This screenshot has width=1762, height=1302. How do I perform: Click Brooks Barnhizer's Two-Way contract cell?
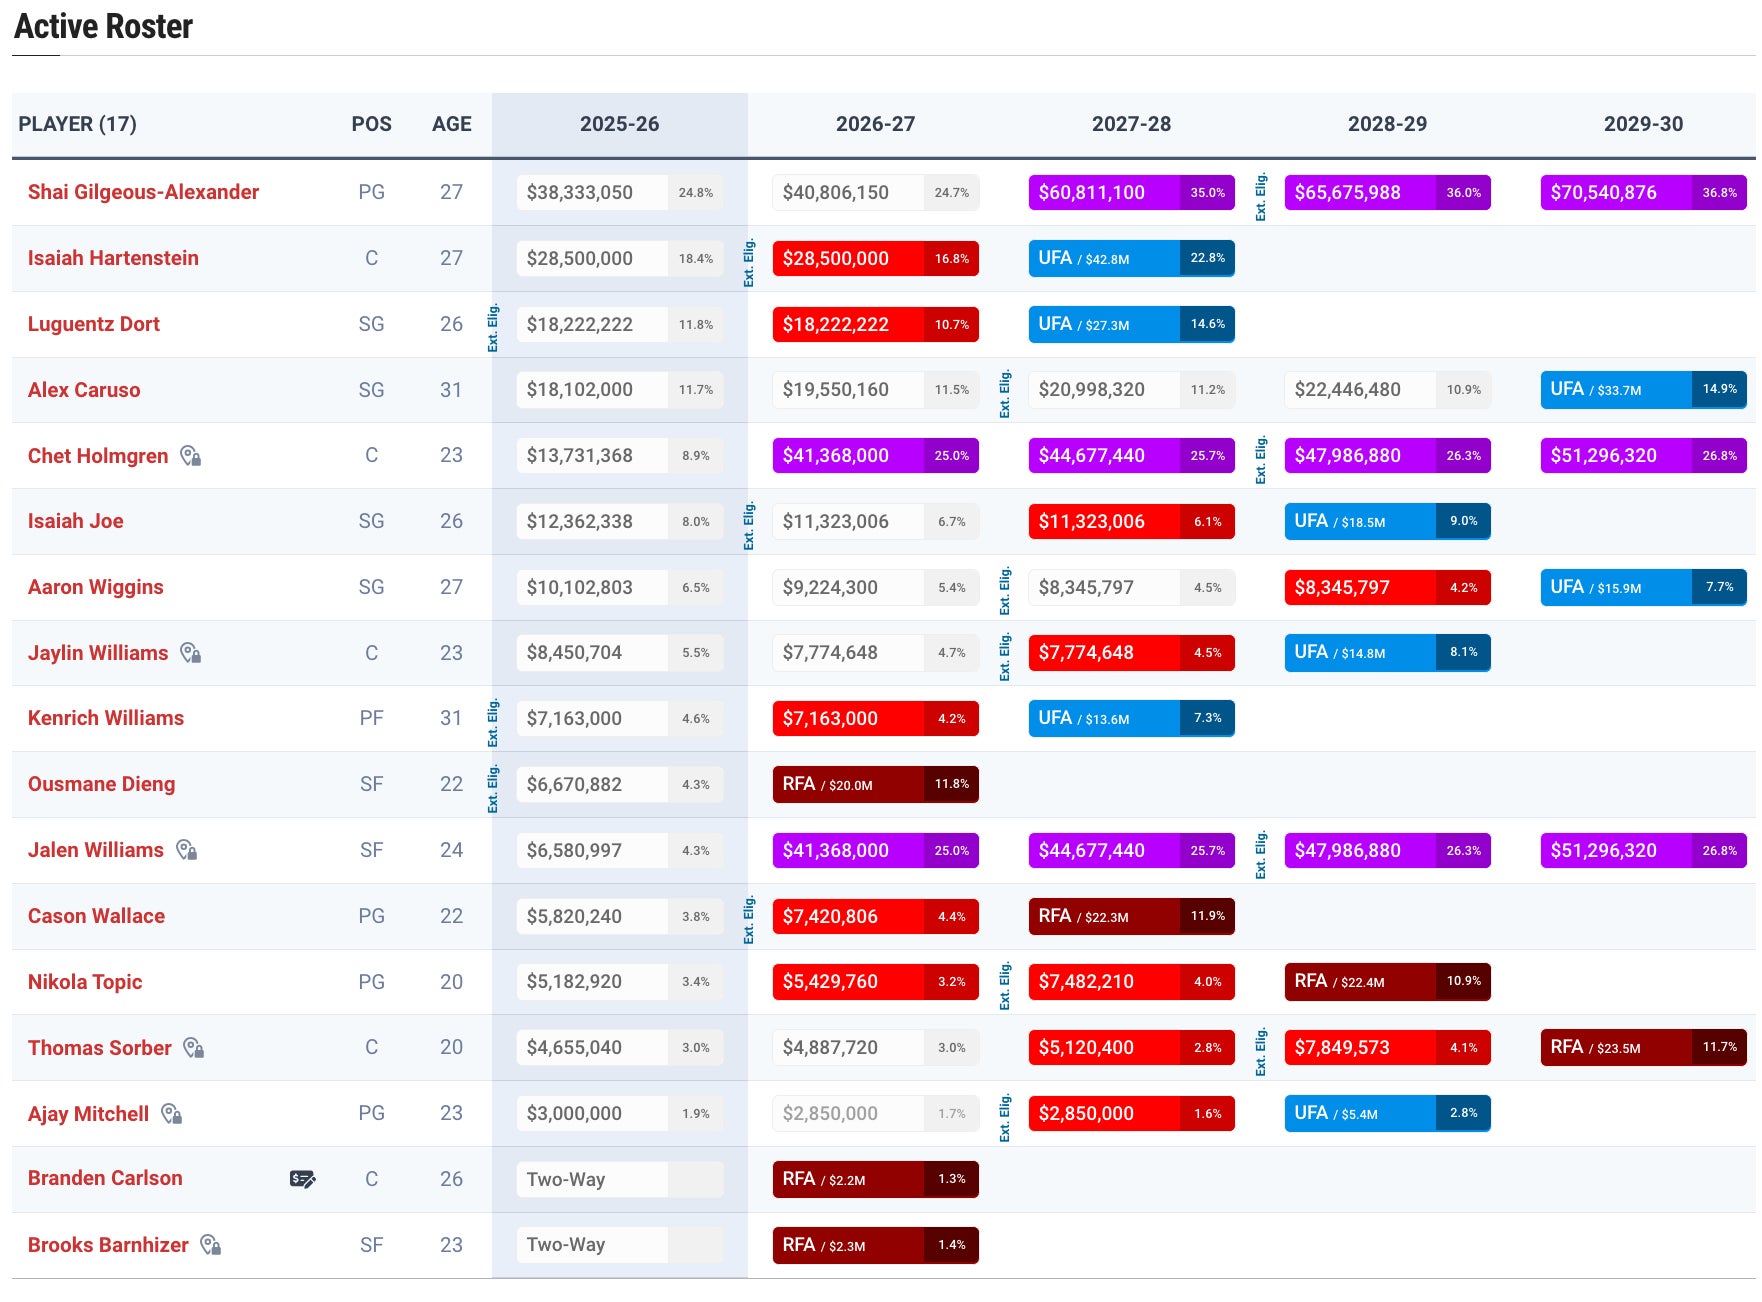tap(566, 1245)
